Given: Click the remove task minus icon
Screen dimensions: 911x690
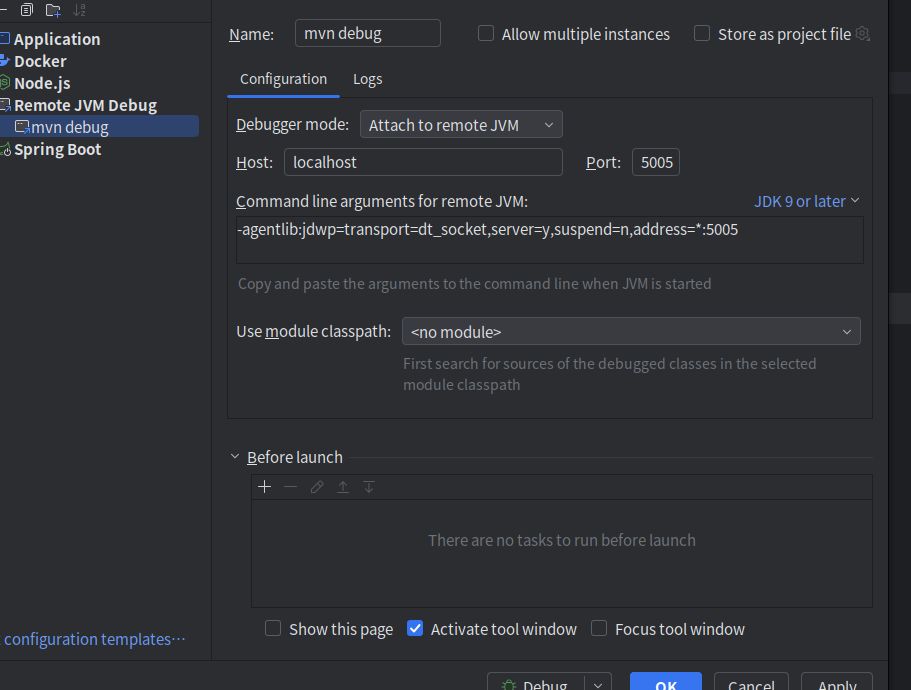Looking at the screenshot, I should (x=291, y=487).
